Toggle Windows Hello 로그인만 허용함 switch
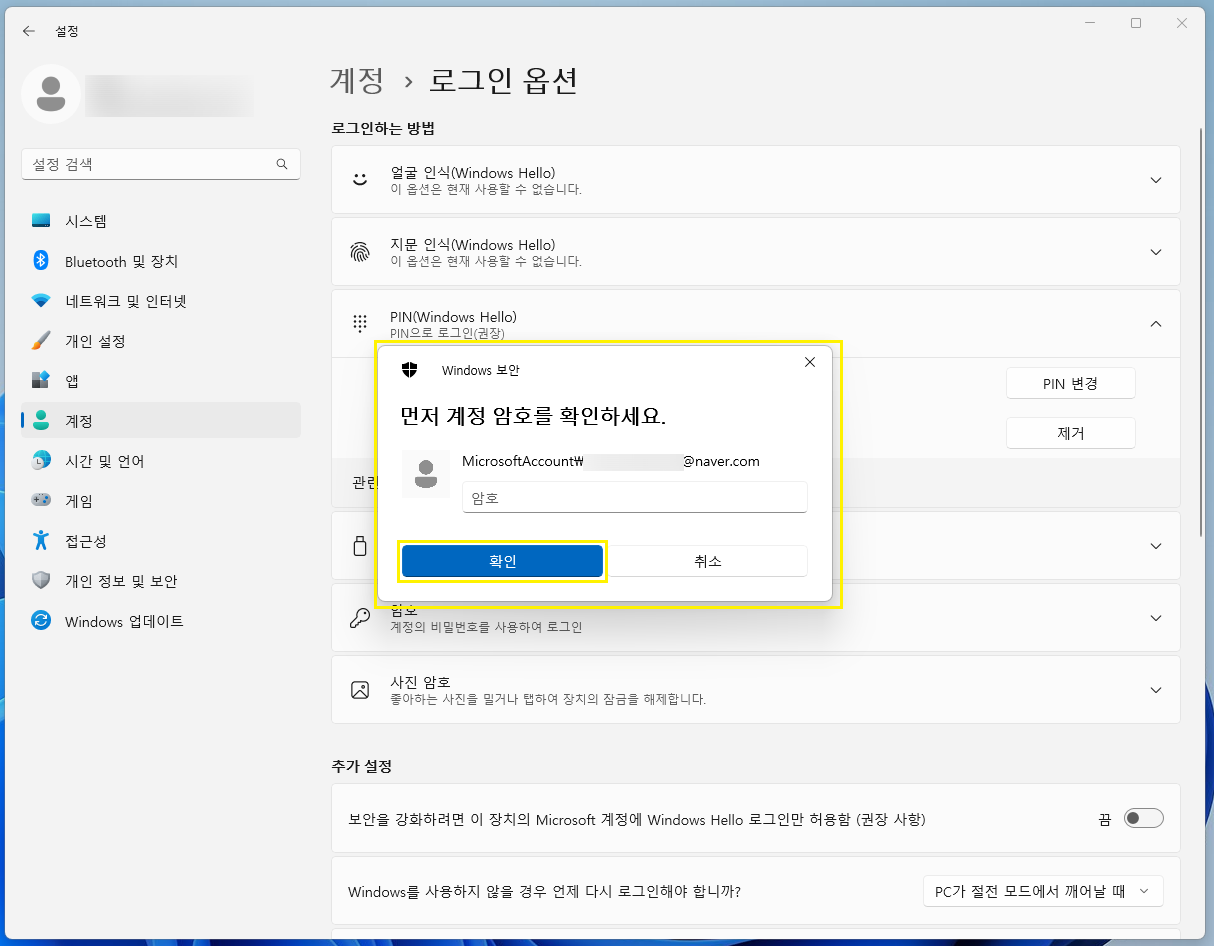This screenshot has height=946, width=1214. point(1144,819)
